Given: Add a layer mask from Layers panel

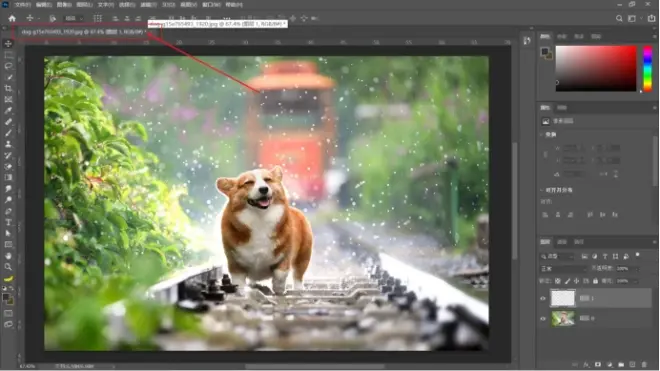Looking at the screenshot, I should (x=598, y=365).
